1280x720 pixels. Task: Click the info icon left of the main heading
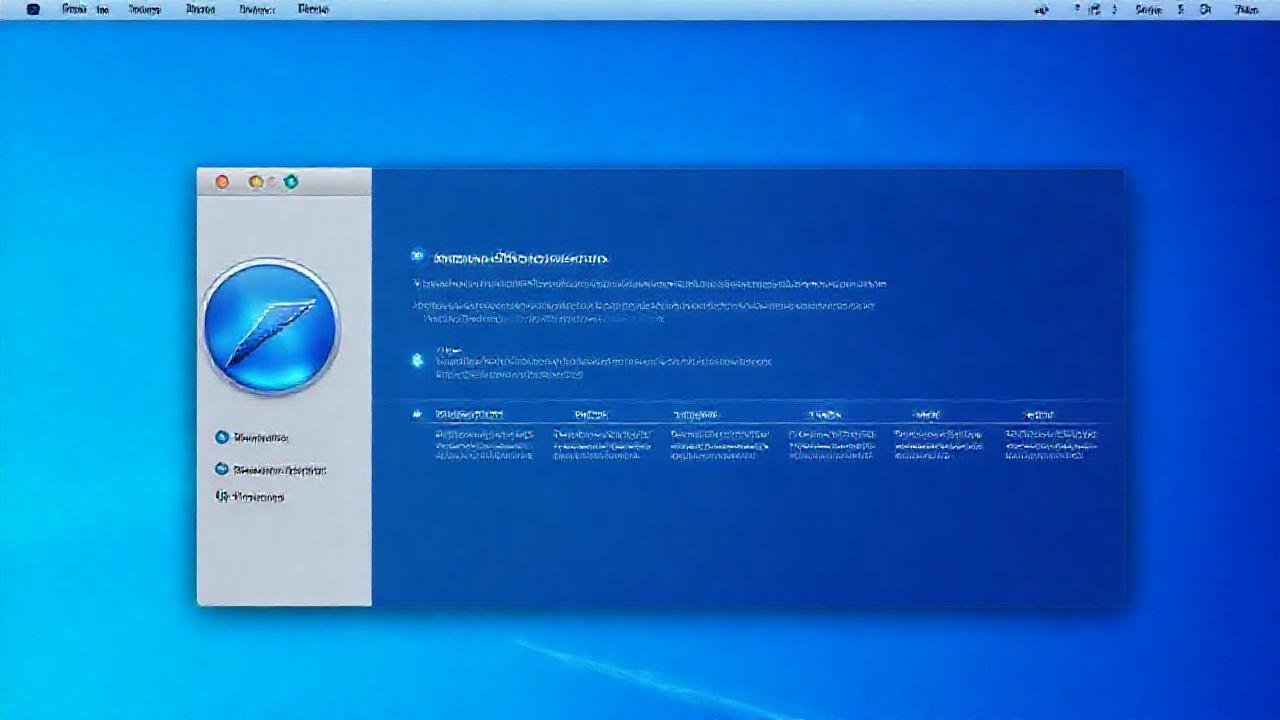click(417, 256)
